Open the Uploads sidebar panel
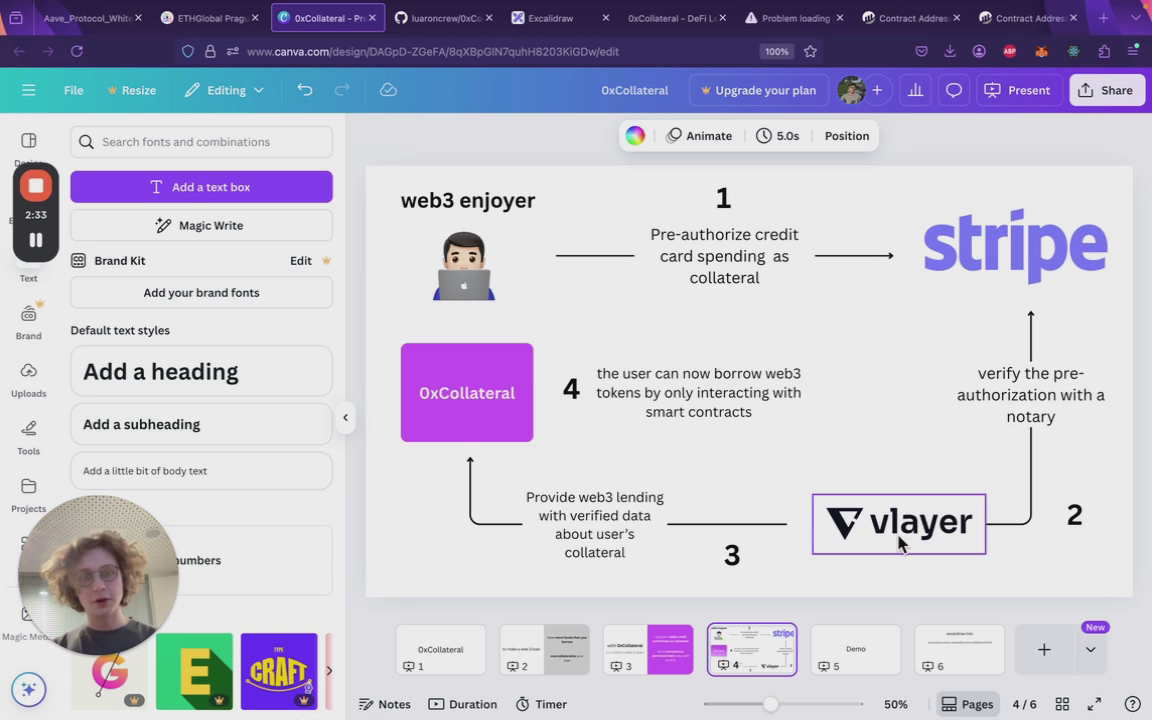The width and height of the screenshot is (1152, 720). pos(29,379)
